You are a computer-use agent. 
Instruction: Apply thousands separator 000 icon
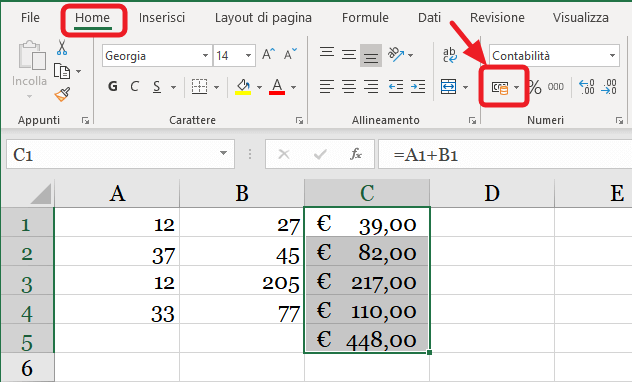tap(556, 87)
